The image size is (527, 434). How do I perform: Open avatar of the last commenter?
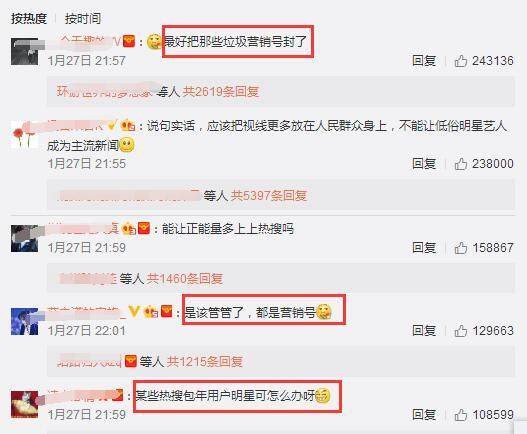click(x=25, y=404)
